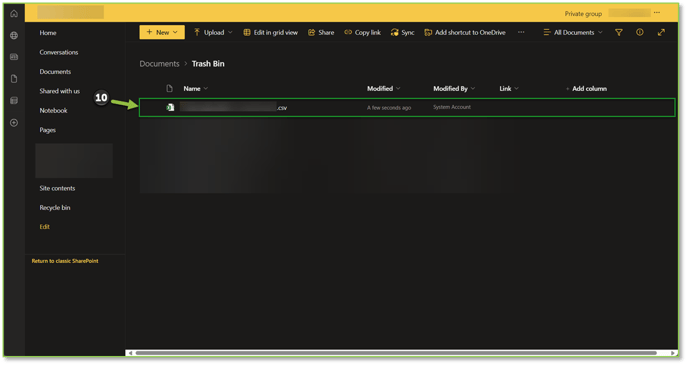Click Private group label

coord(583,14)
